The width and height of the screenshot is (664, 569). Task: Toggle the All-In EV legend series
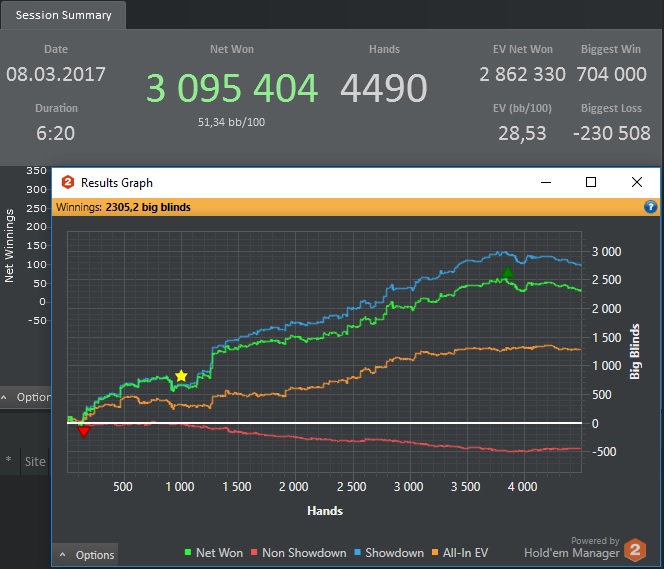460,552
